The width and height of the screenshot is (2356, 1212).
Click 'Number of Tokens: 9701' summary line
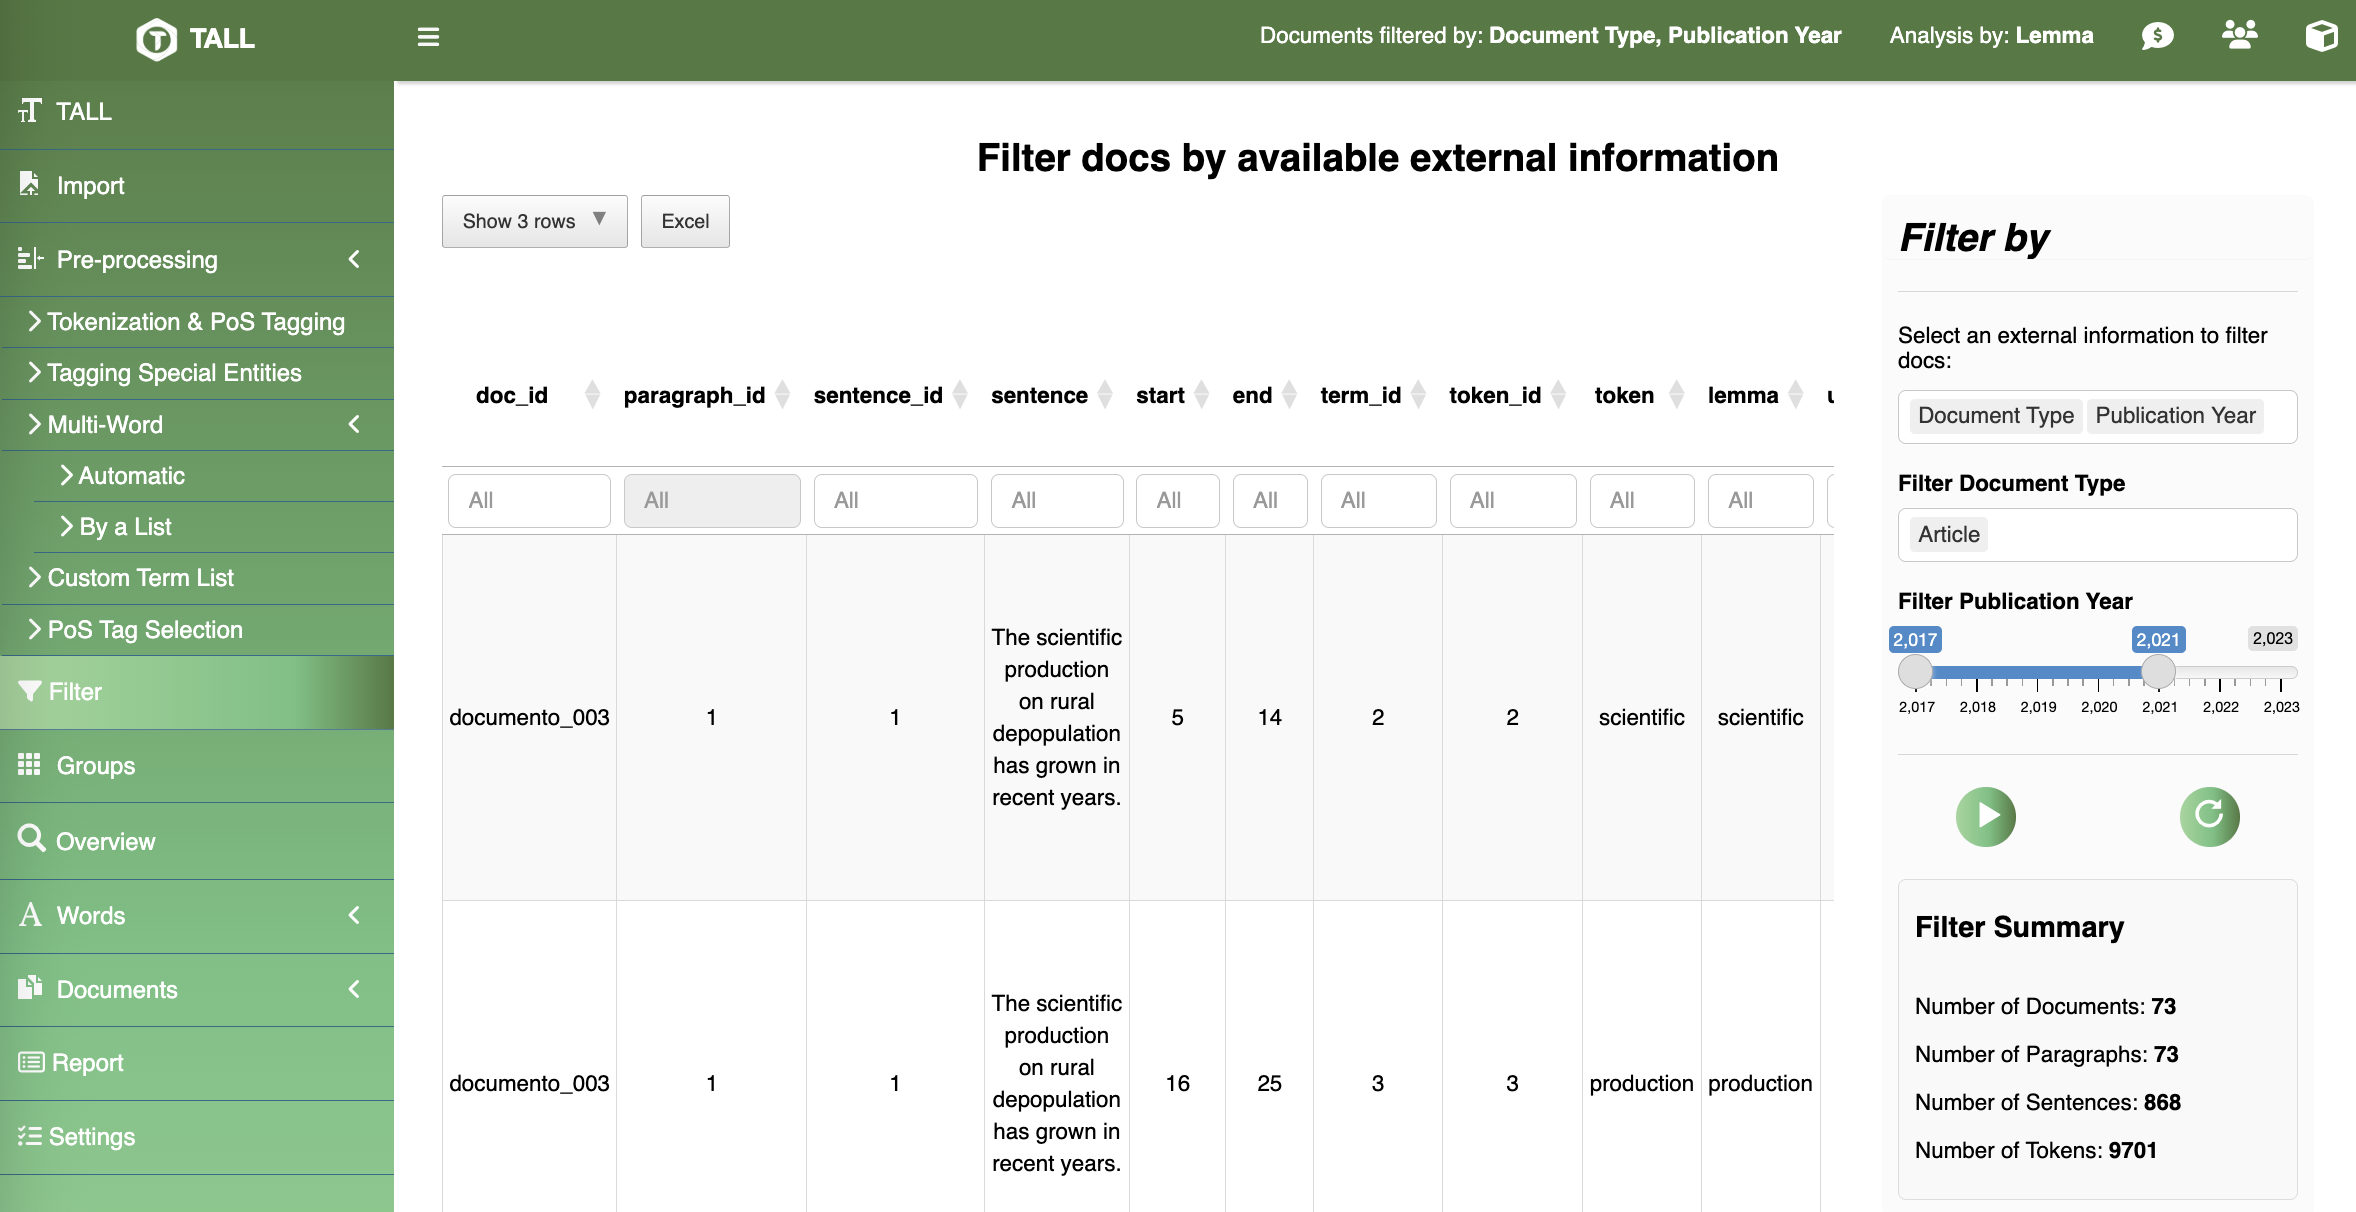[x=2035, y=1150]
